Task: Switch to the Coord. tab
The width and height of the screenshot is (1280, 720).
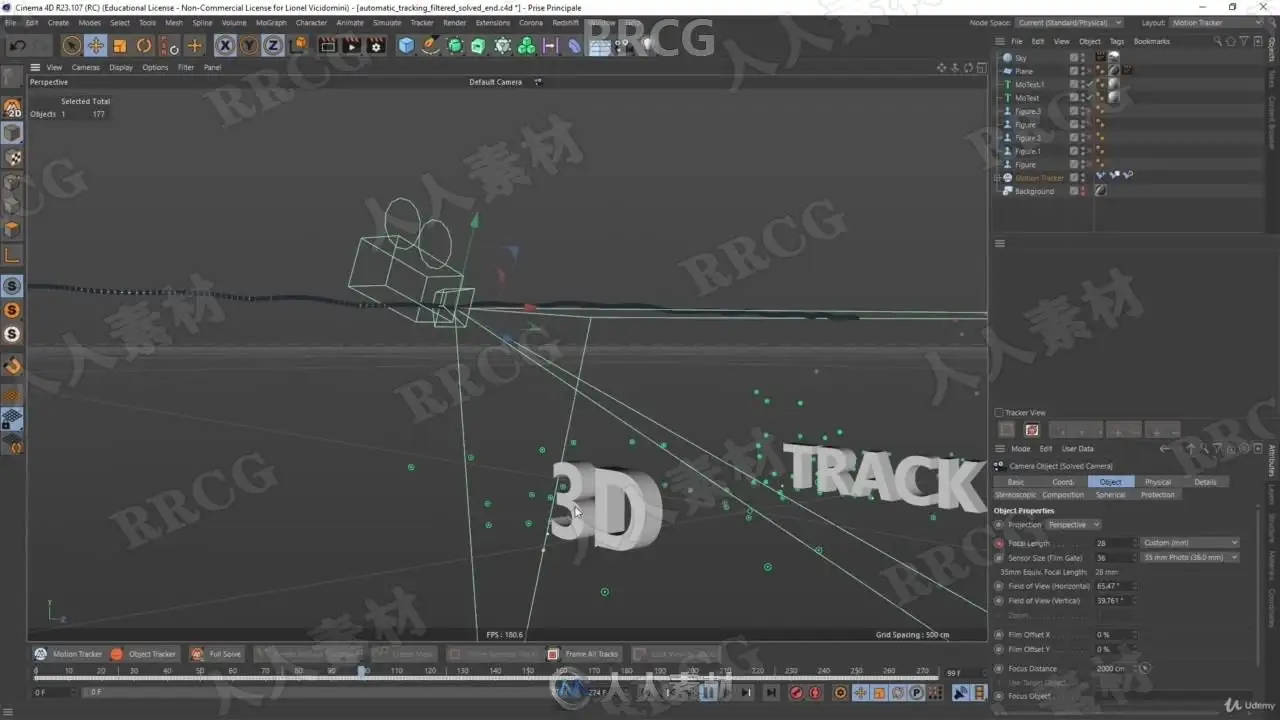Action: (x=1063, y=482)
